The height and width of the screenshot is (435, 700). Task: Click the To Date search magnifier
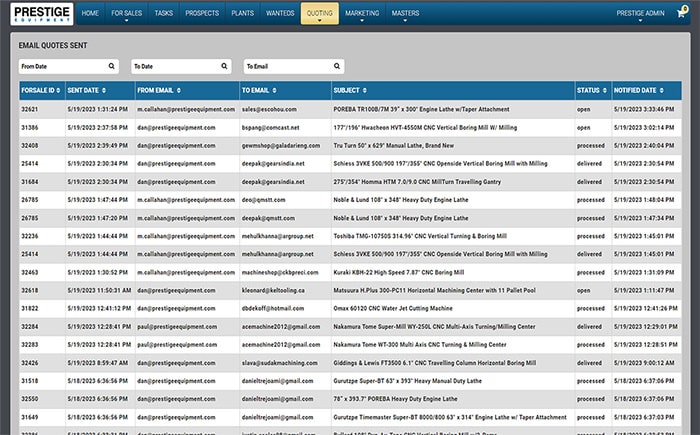coord(224,66)
